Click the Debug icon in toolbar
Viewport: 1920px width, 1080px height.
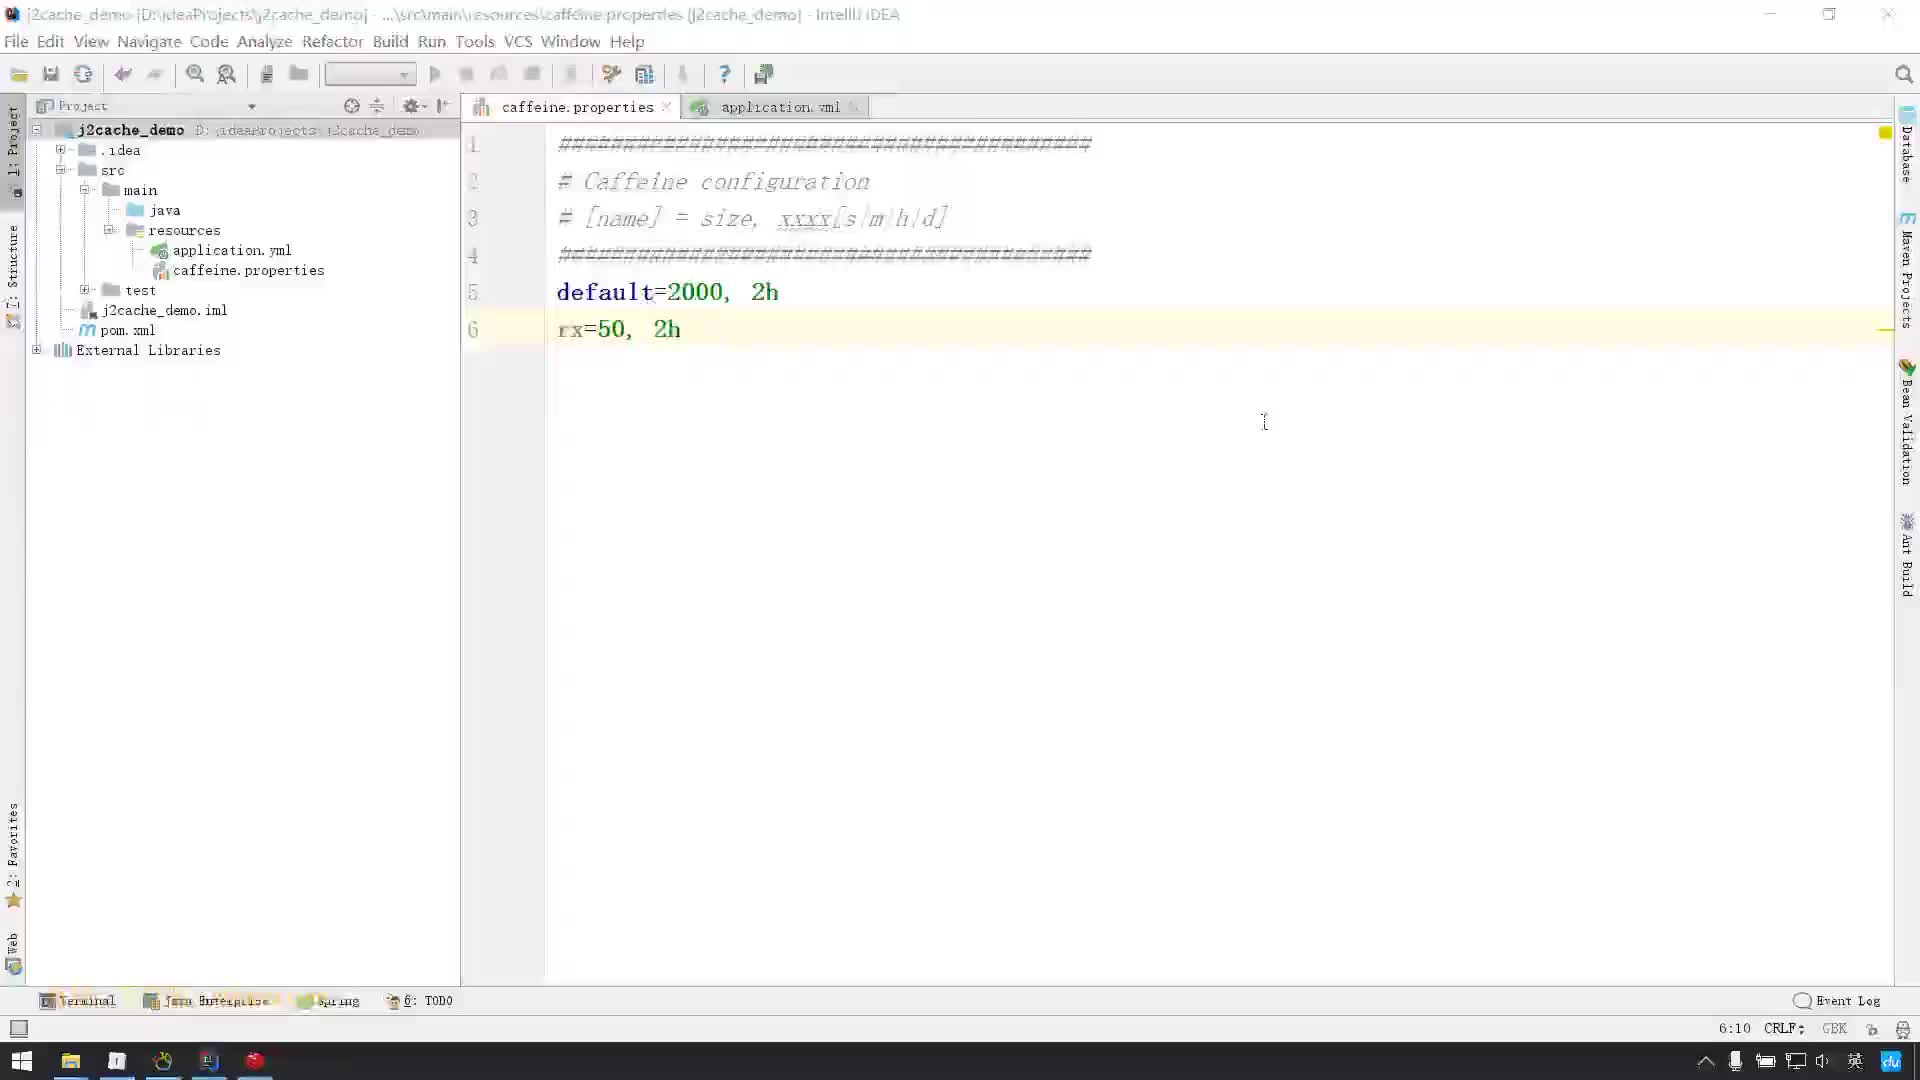pos(467,75)
